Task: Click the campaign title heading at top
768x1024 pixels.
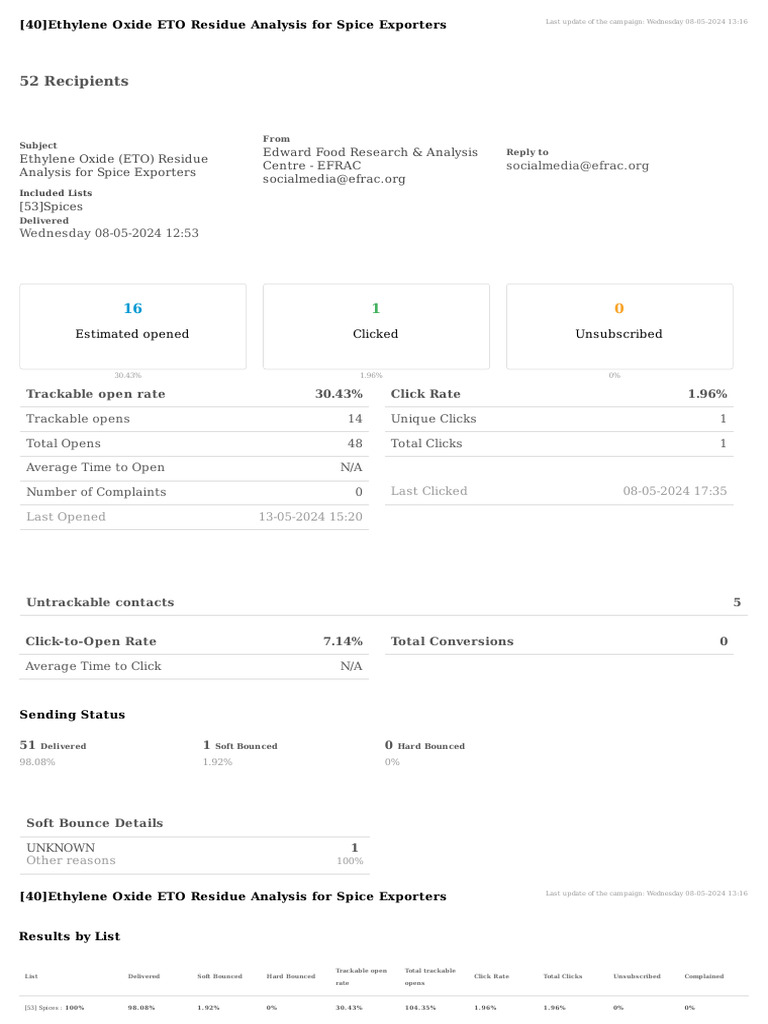Action: [x=233, y=25]
